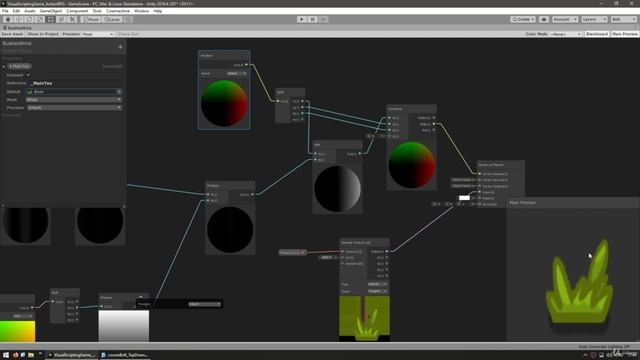Click the grass sprite in Main Preview
The width and height of the screenshot is (640, 360).
(580, 283)
